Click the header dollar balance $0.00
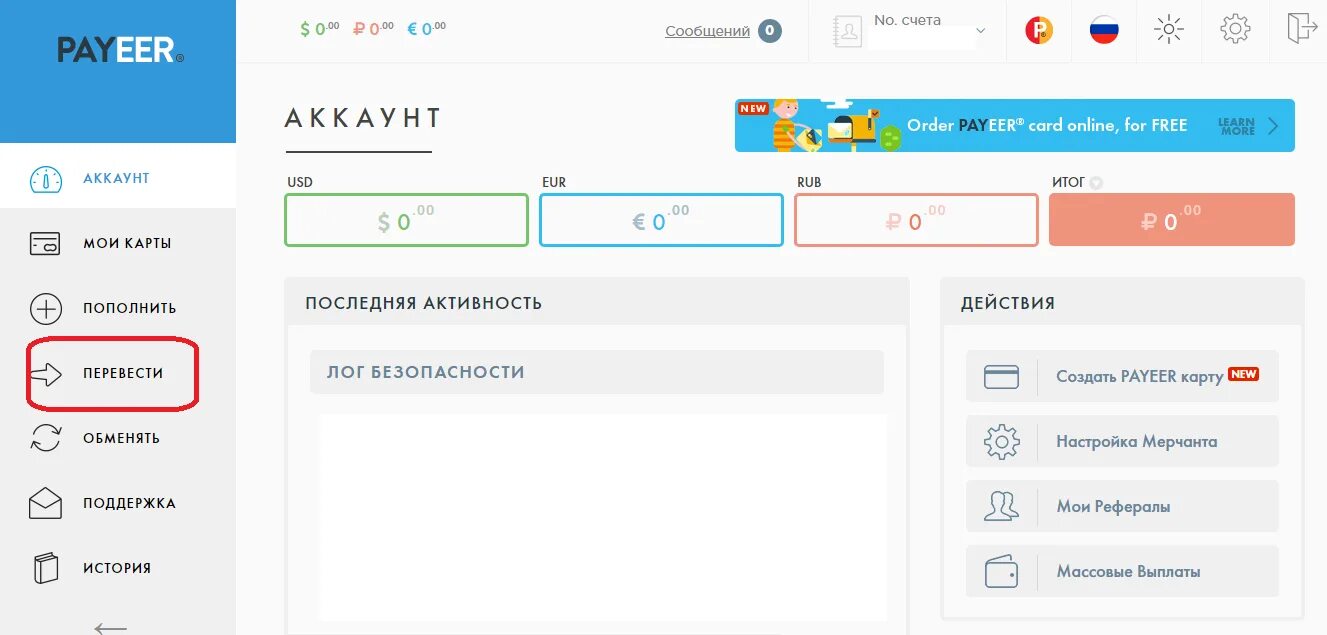The image size is (1327, 635). [319, 29]
